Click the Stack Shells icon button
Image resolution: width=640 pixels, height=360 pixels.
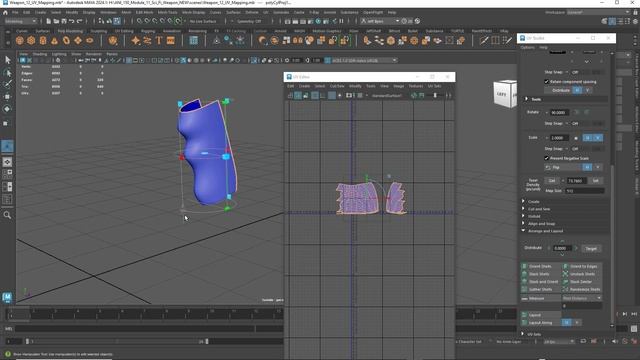[x=525, y=274]
